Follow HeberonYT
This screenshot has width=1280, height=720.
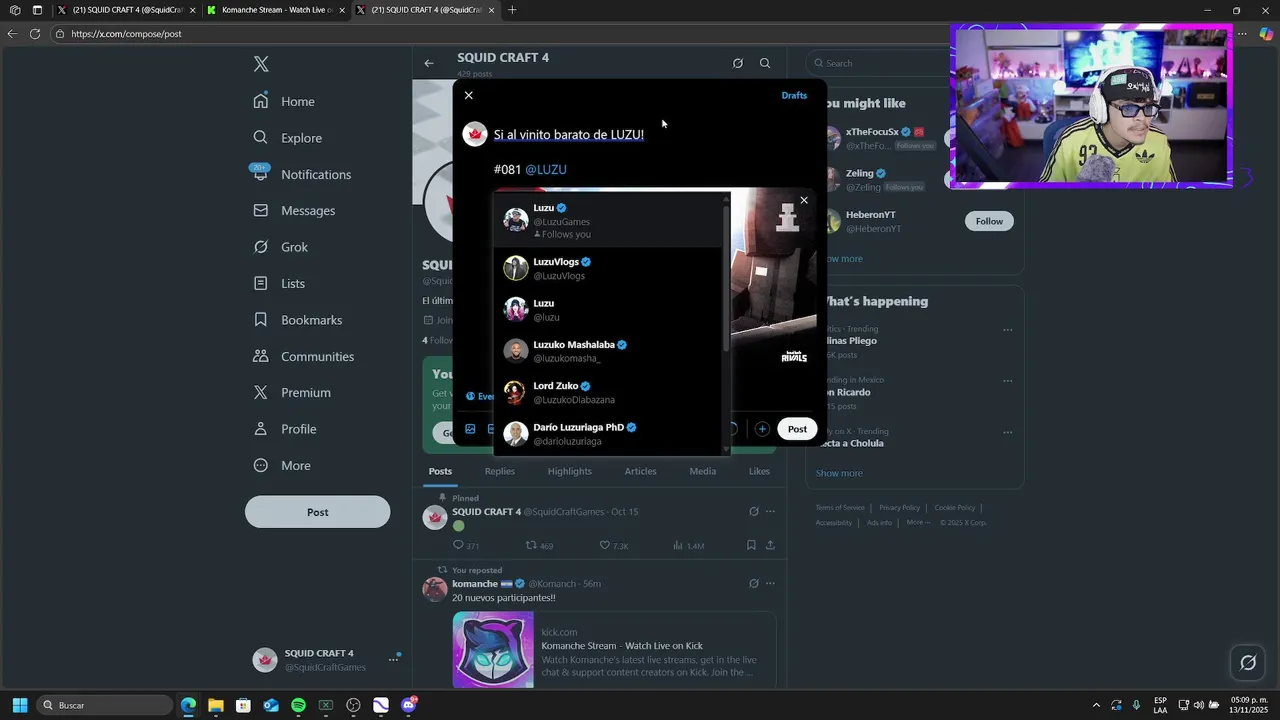click(989, 221)
